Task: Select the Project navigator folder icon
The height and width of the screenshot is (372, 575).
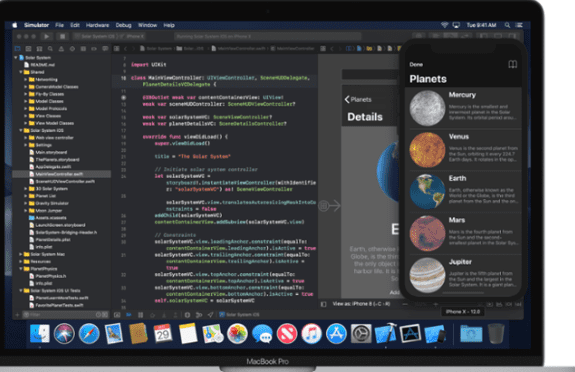Action: (x=18, y=49)
